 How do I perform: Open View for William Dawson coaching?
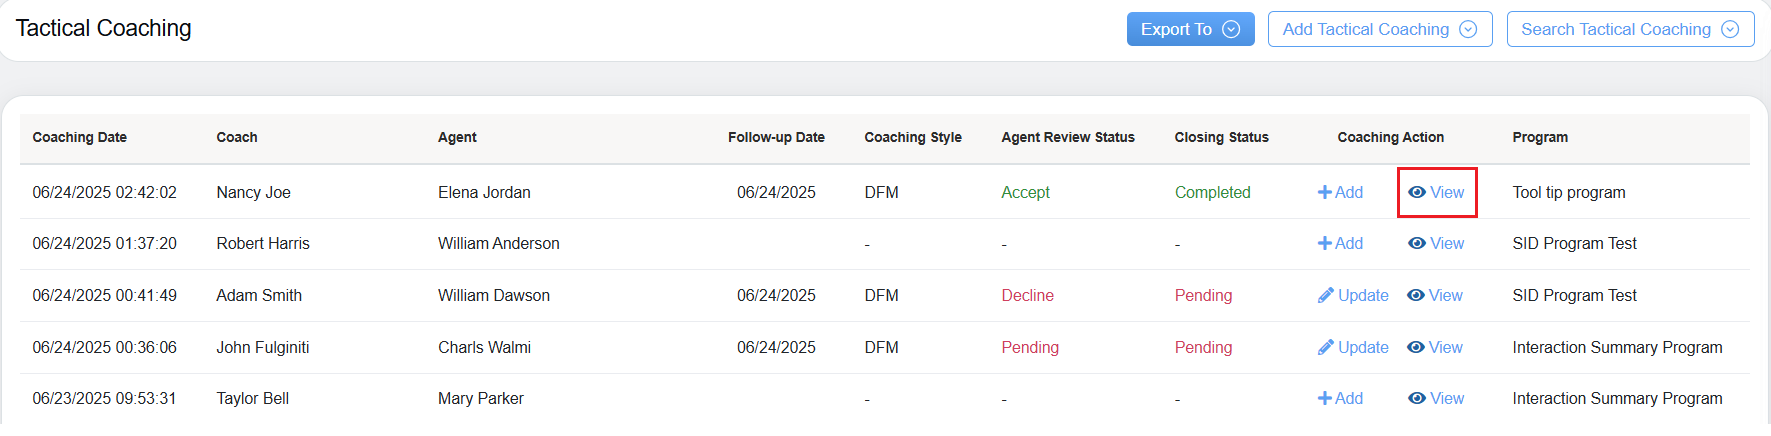pos(1435,295)
